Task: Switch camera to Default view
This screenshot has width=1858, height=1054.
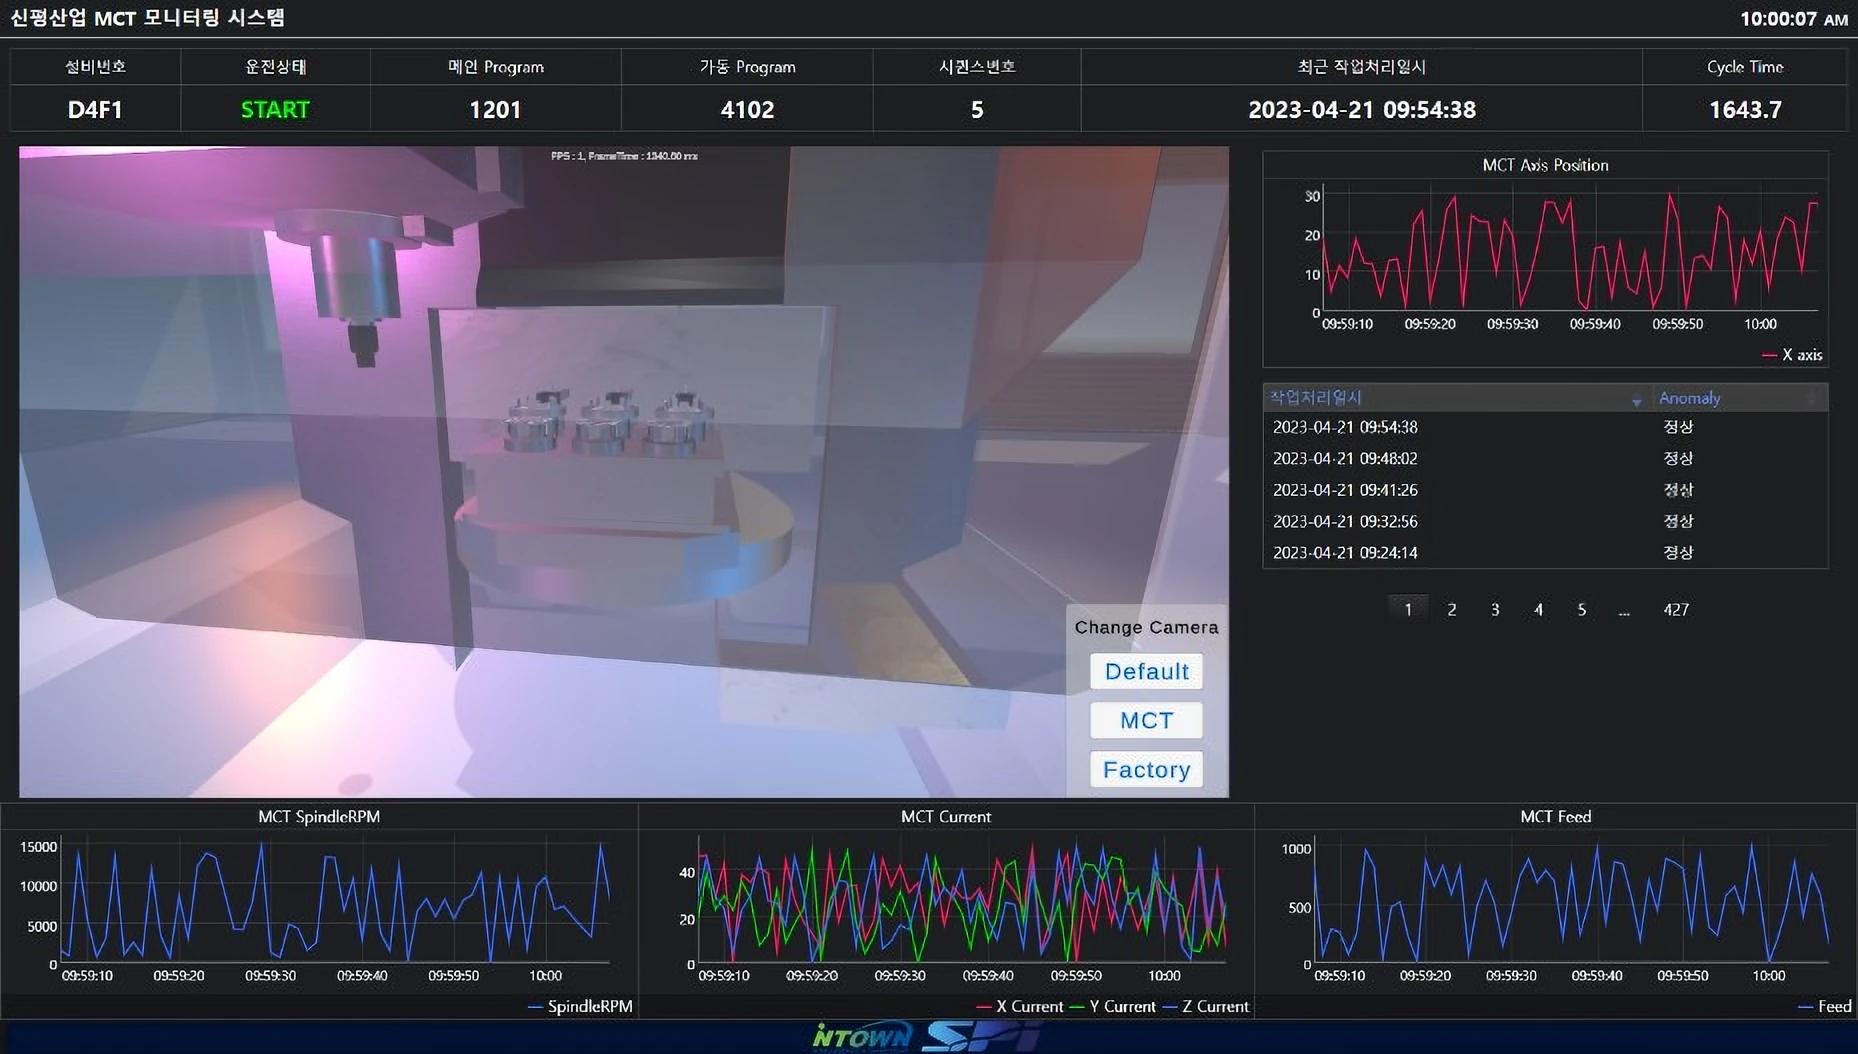Action: (x=1146, y=671)
